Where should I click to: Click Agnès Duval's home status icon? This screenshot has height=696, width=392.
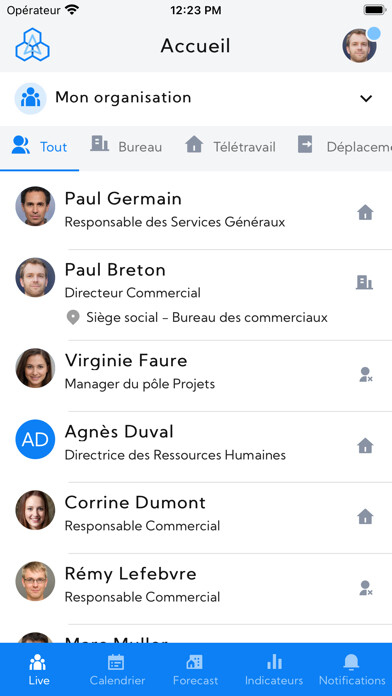365,445
